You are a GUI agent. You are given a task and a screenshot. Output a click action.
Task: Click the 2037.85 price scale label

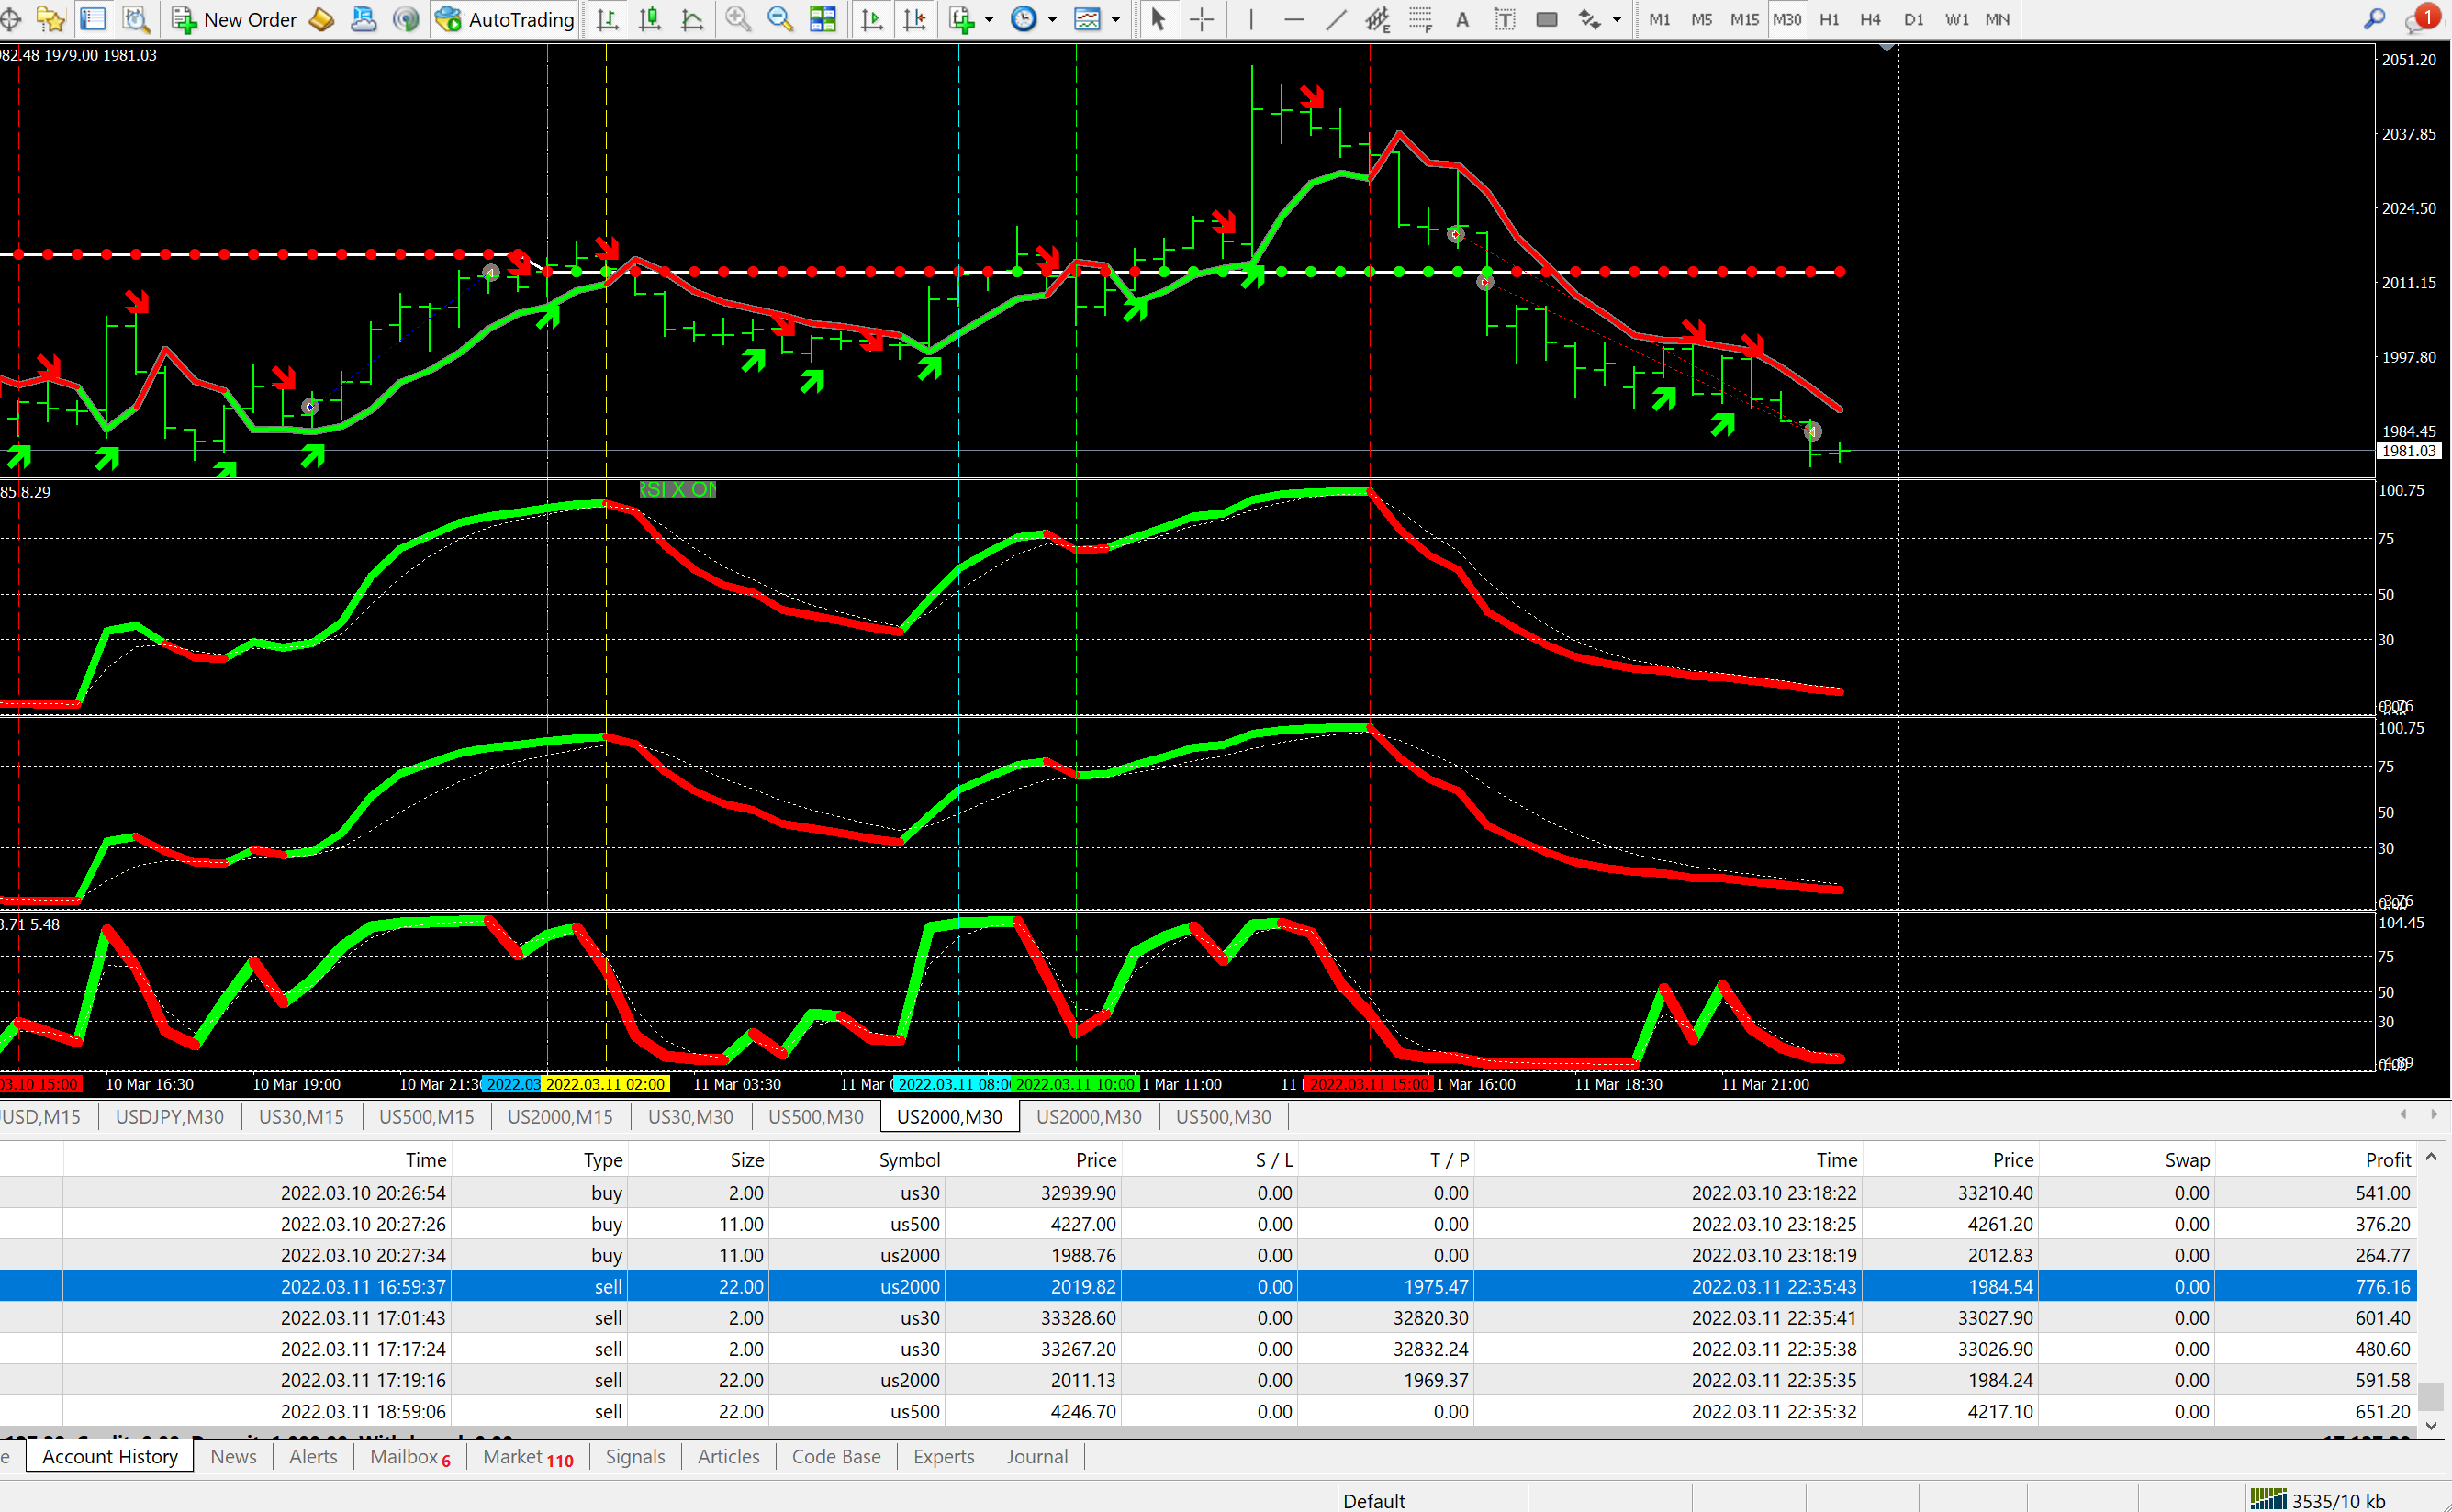coord(2408,134)
